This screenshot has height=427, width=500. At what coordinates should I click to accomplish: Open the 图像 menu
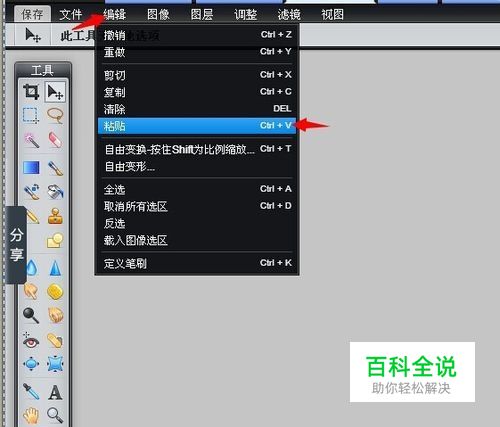pos(158,14)
